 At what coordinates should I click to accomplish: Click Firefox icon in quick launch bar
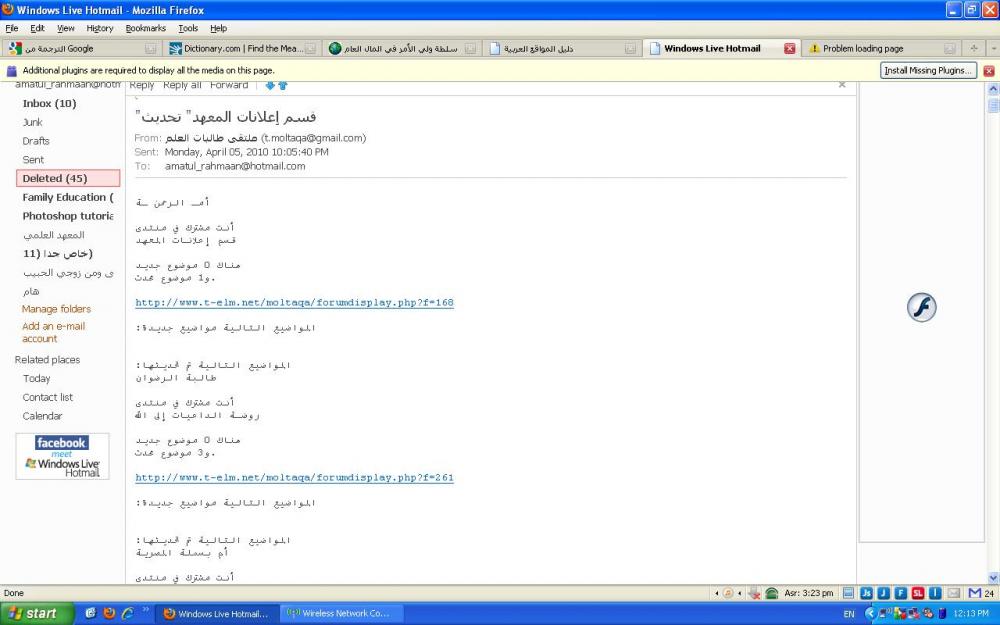(x=109, y=613)
